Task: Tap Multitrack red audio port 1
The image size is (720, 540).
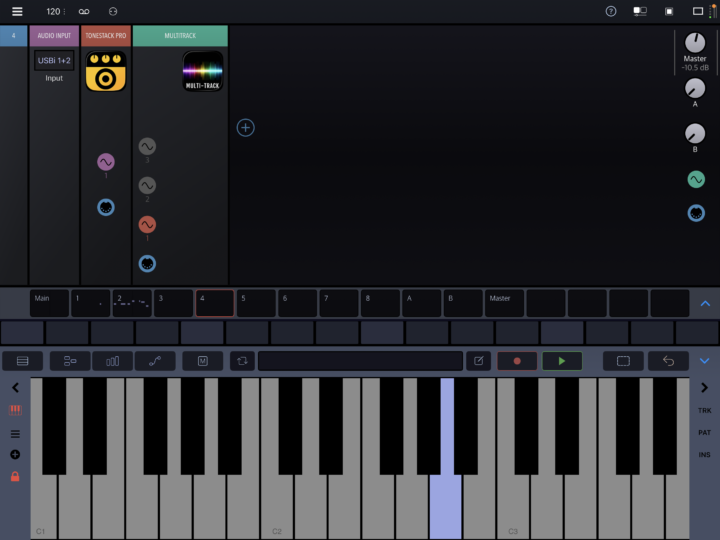Action: click(x=147, y=225)
